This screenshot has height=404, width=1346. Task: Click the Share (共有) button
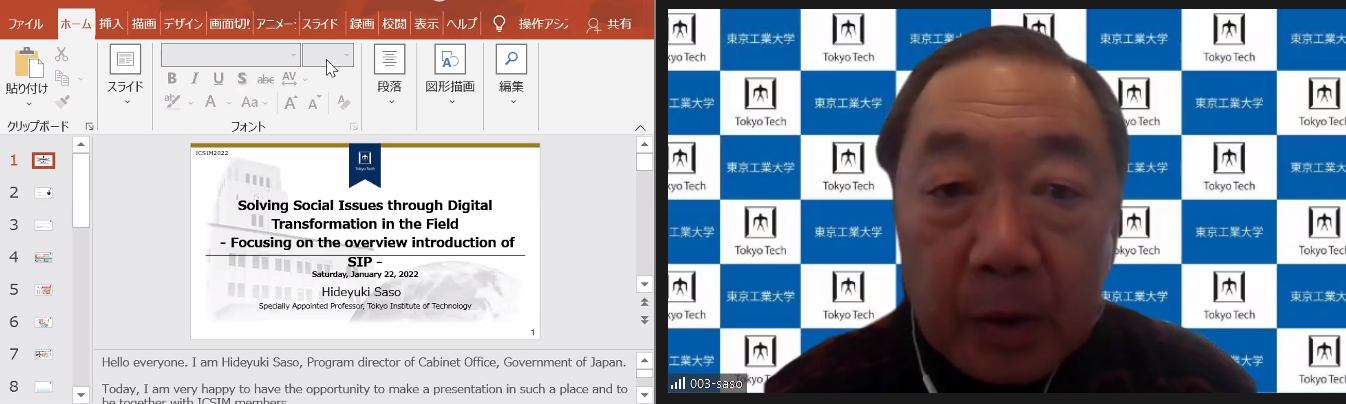(x=609, y=23)
